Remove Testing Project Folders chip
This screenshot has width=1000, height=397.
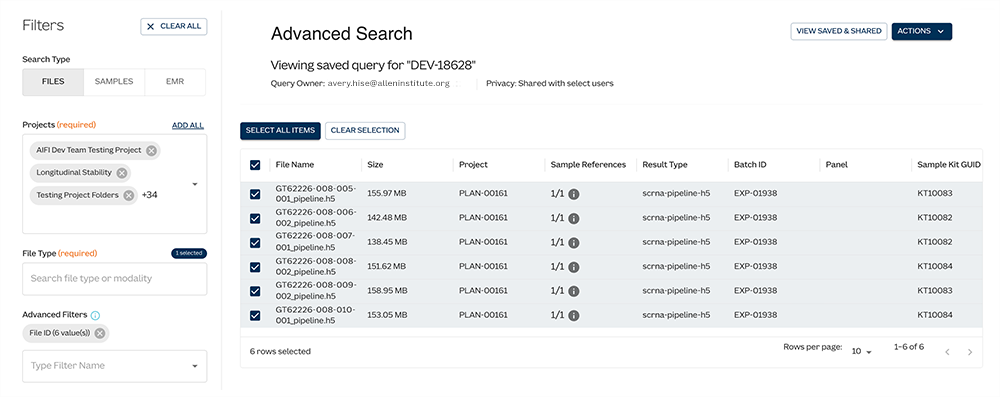click(x=129, y=195)
